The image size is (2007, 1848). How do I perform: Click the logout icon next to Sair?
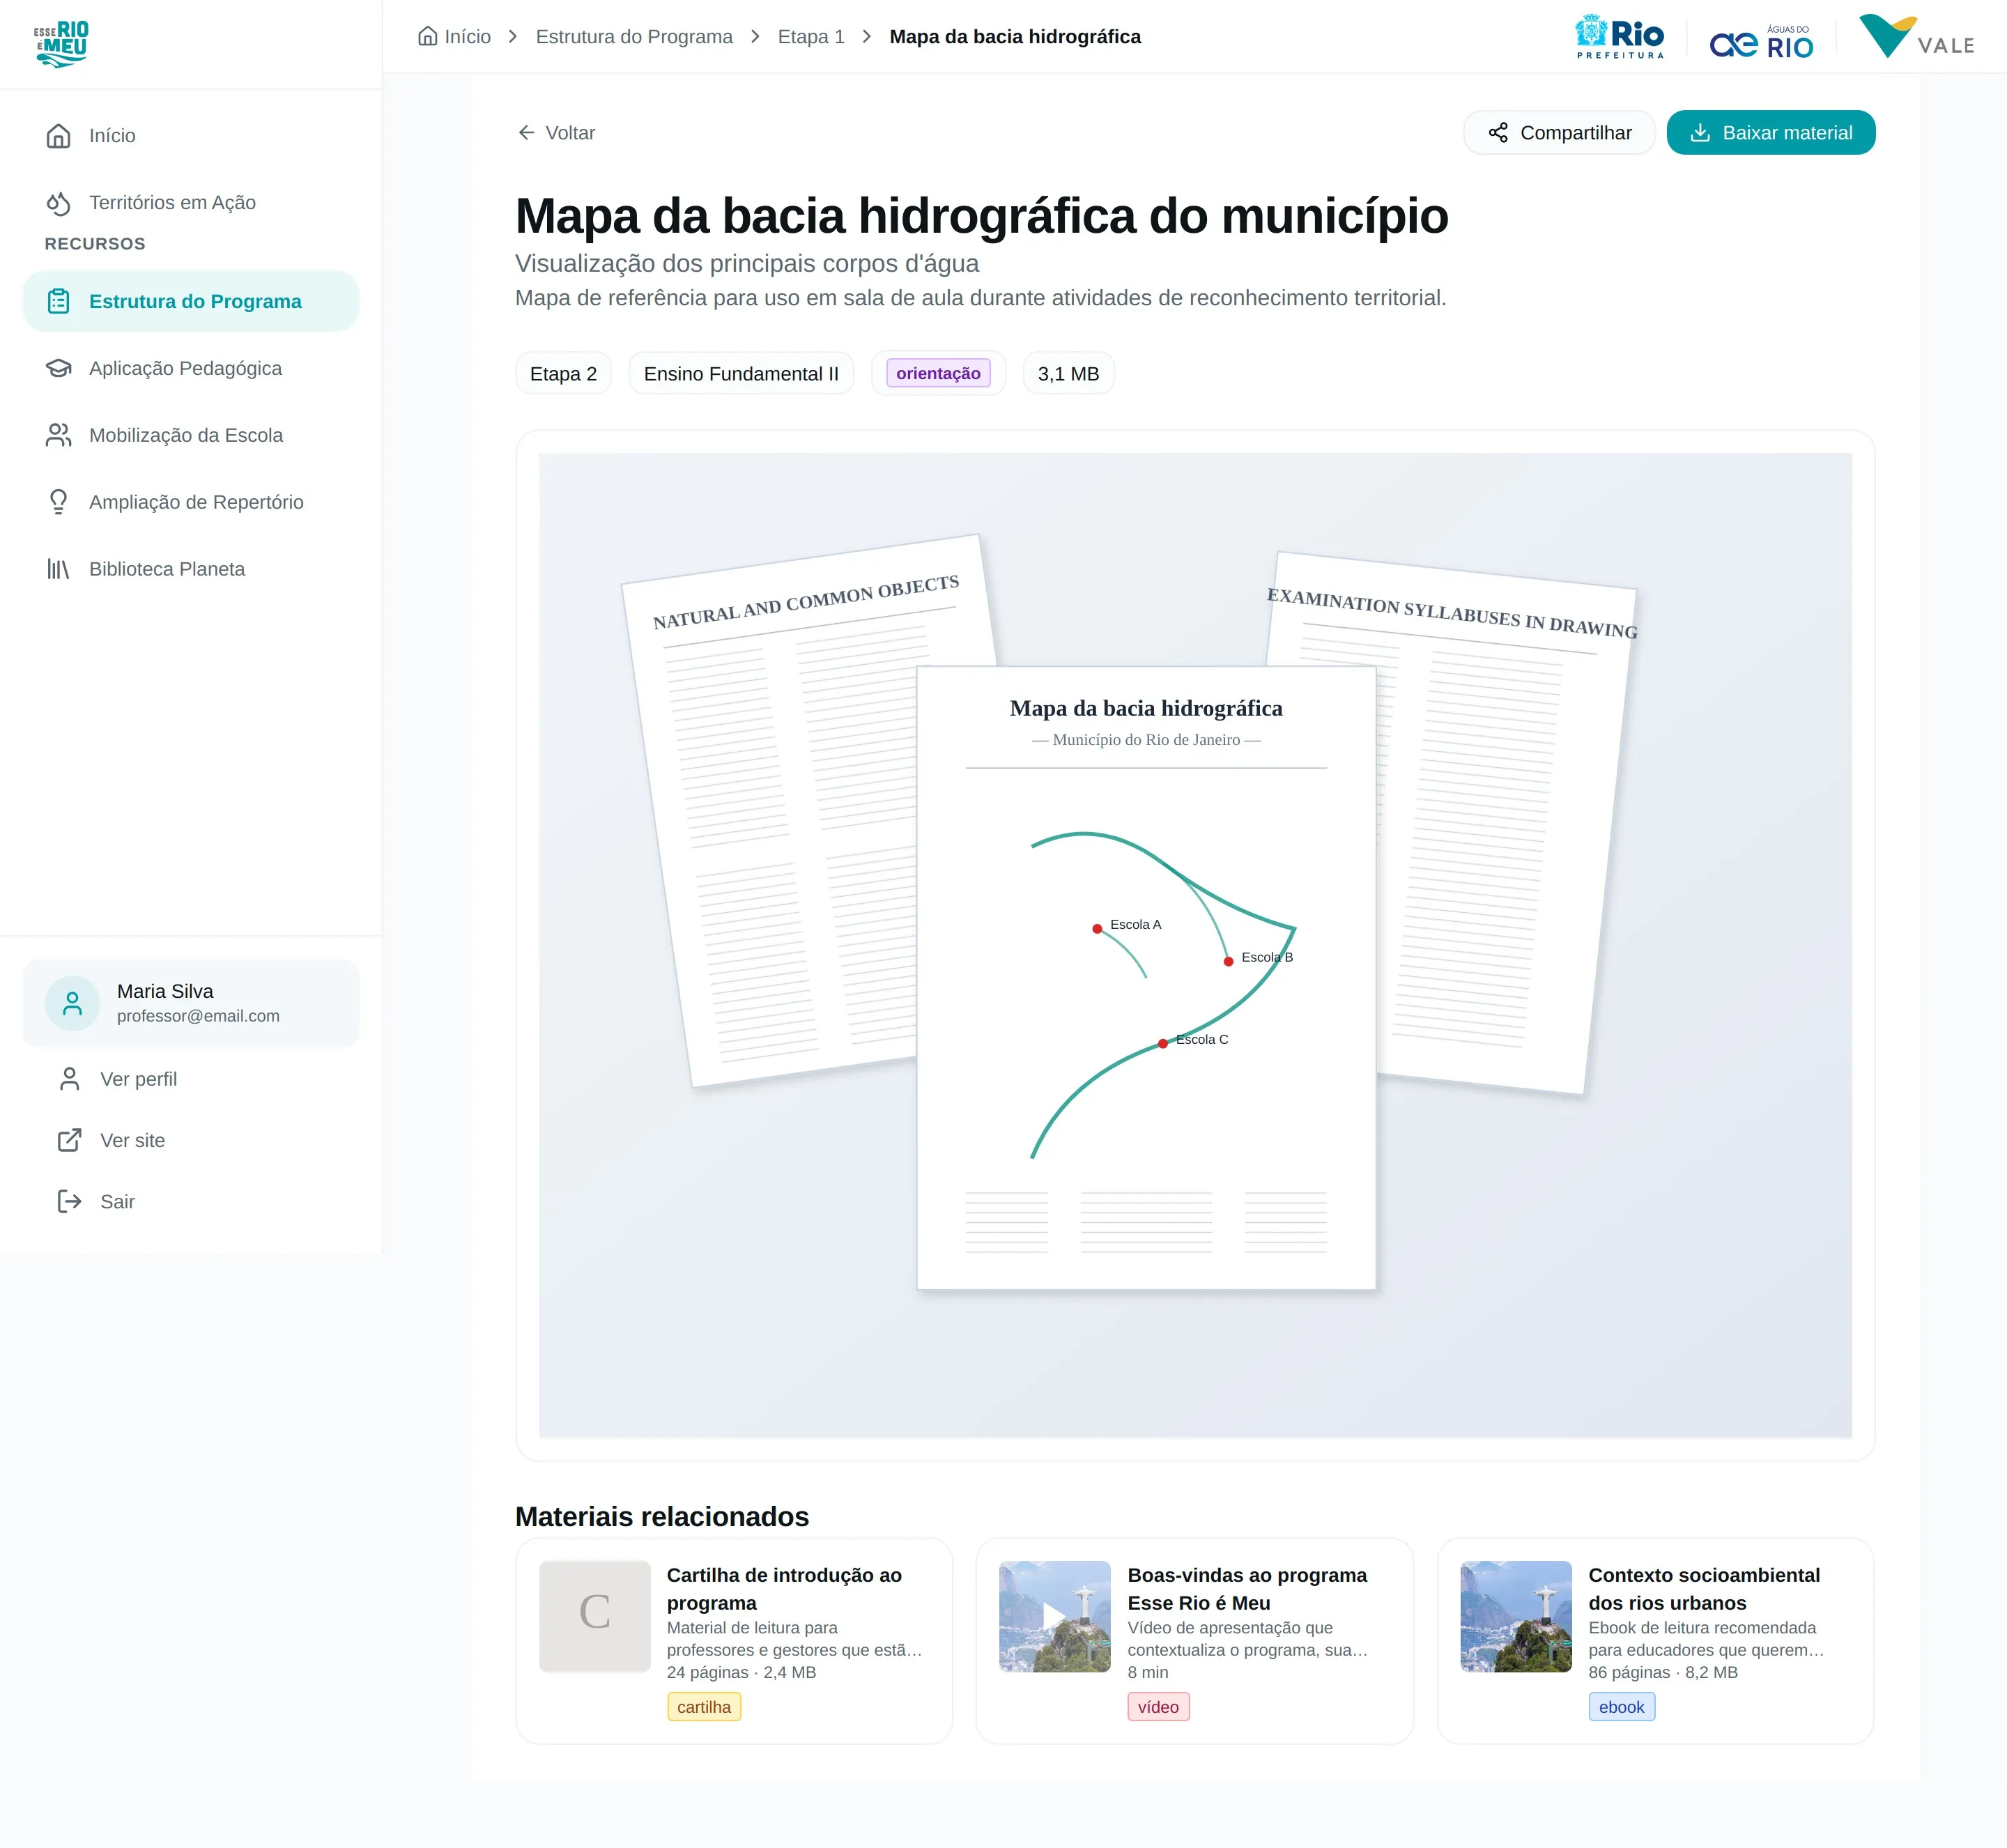point(70,1201)
